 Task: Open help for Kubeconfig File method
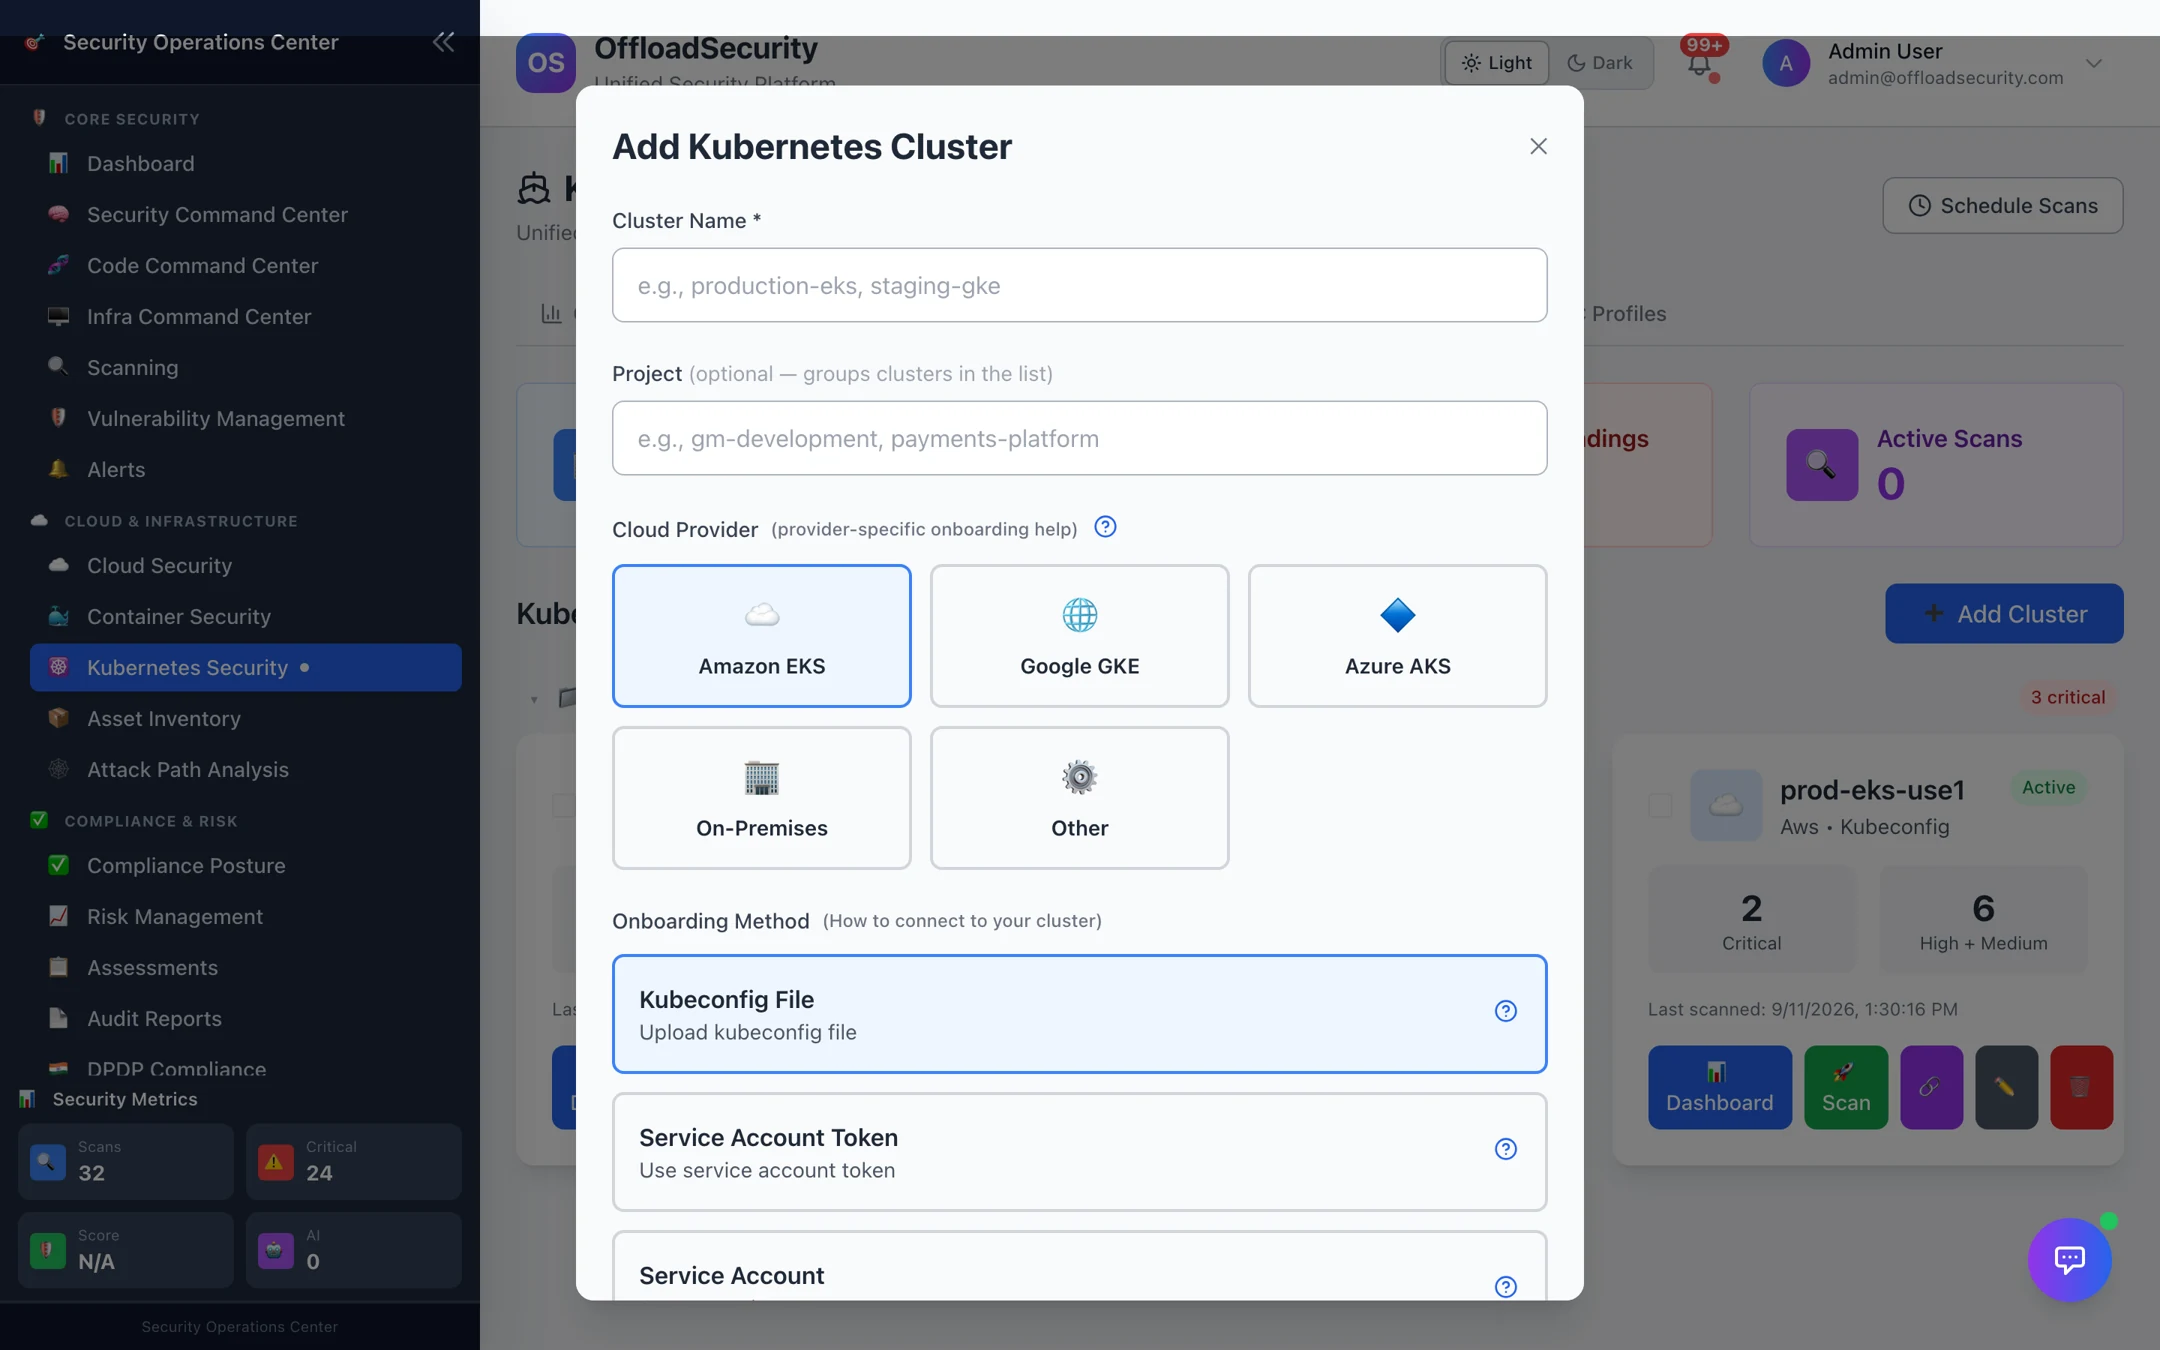[1505, 1011]
